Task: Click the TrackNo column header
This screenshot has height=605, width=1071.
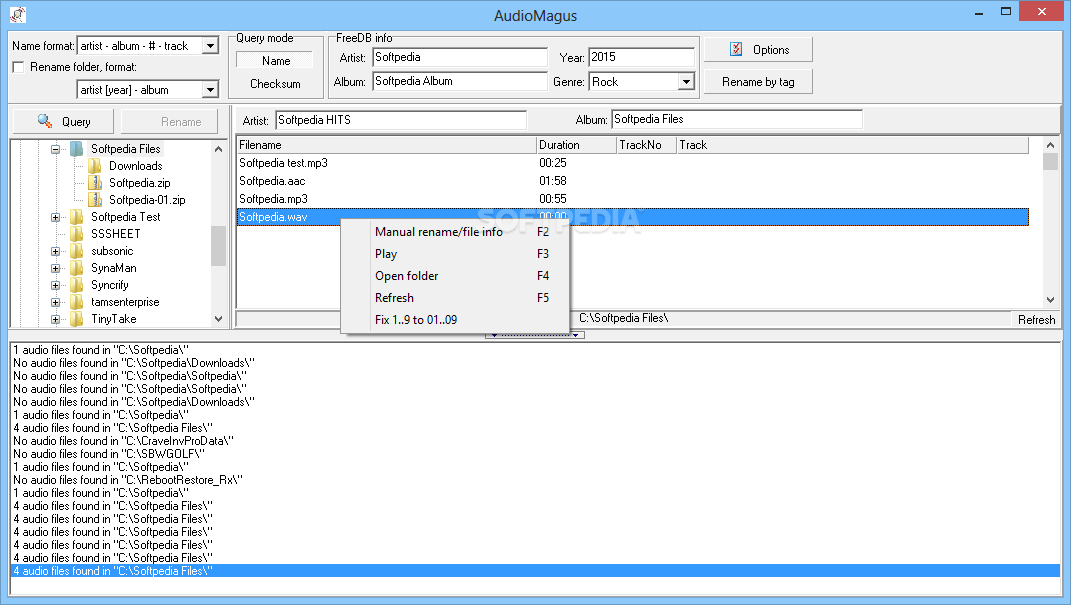Action: (646, 145)
